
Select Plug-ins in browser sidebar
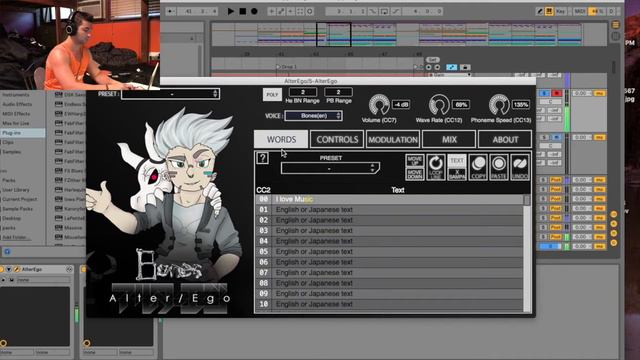pyautogui.click(x=23, y=133)
